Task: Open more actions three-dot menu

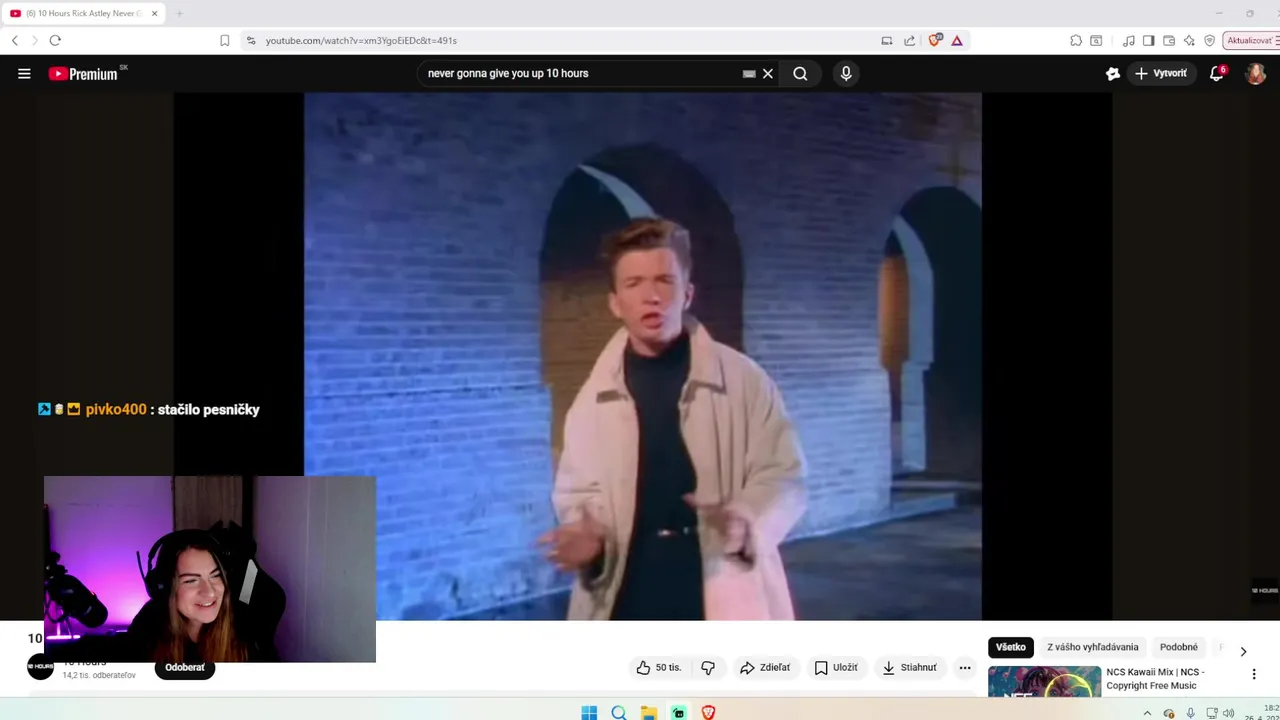Action: pos(965,667)
